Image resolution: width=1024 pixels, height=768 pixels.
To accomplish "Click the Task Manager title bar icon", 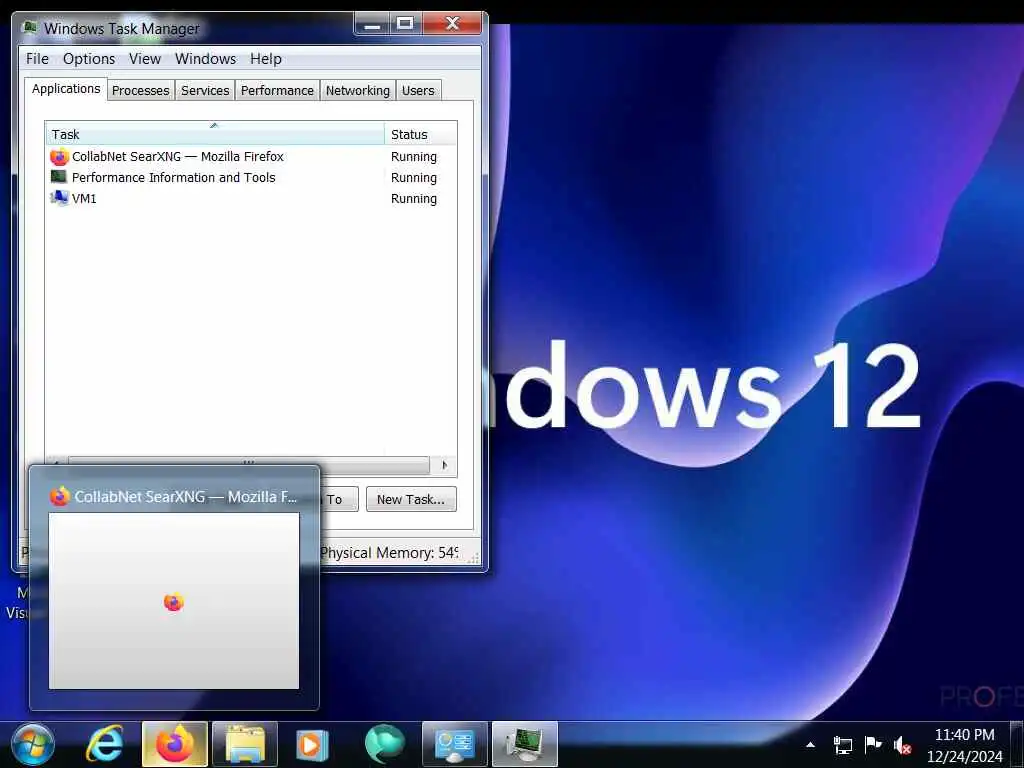I will 29,27.
